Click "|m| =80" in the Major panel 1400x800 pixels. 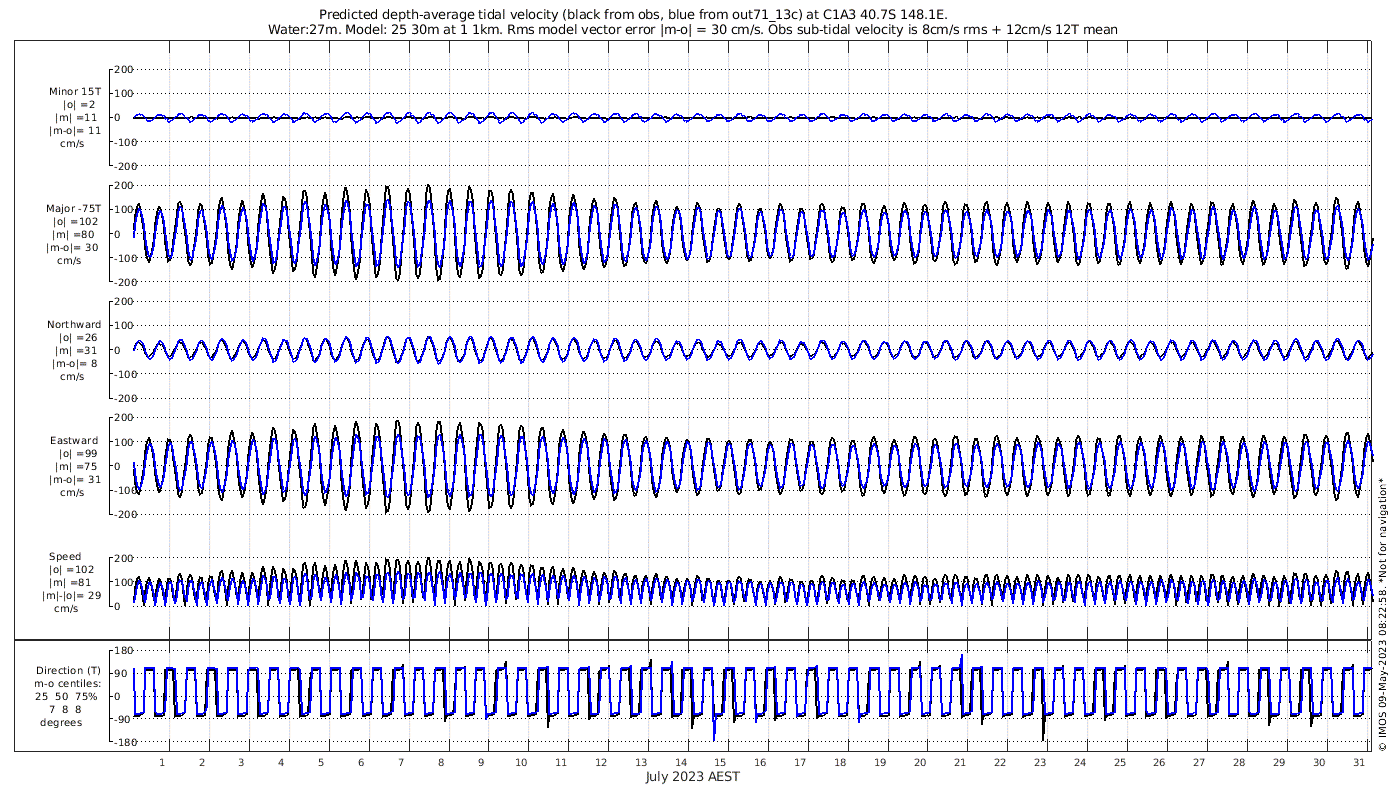75,235
